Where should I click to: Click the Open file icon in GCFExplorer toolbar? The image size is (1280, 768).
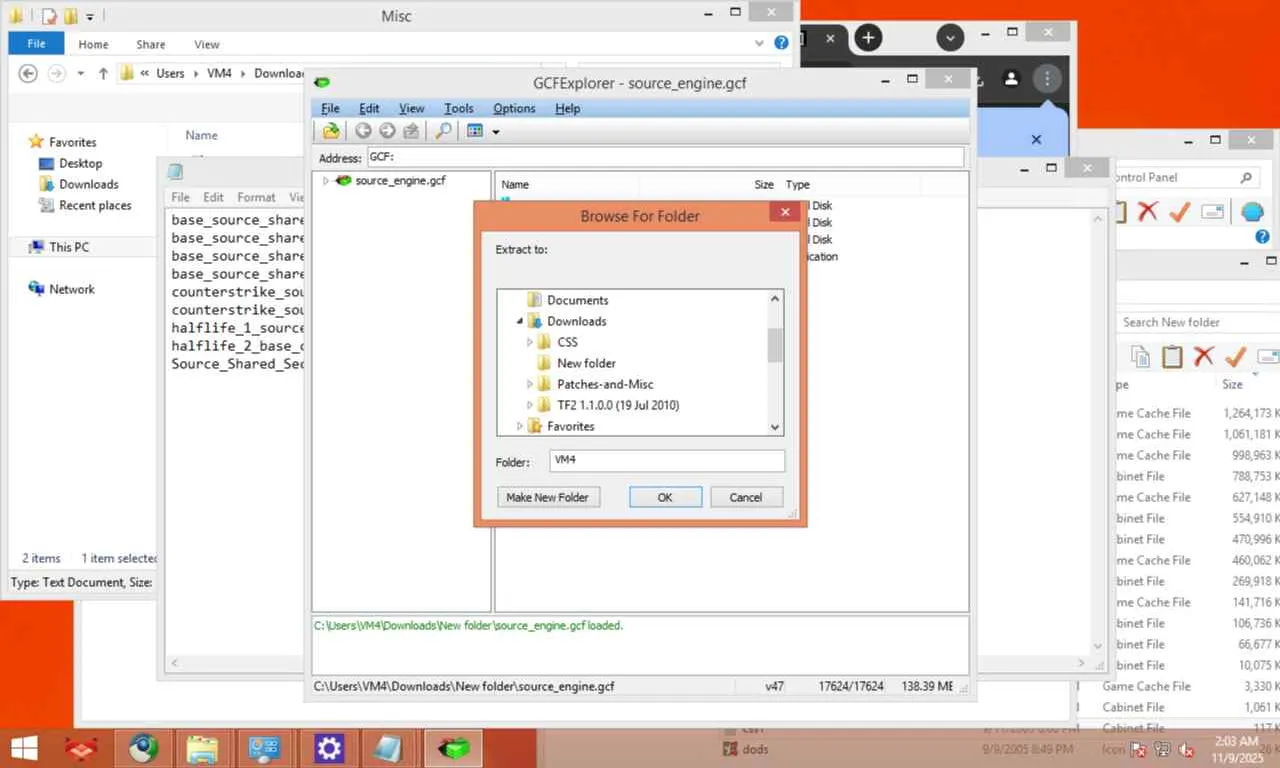click(331, 131)
